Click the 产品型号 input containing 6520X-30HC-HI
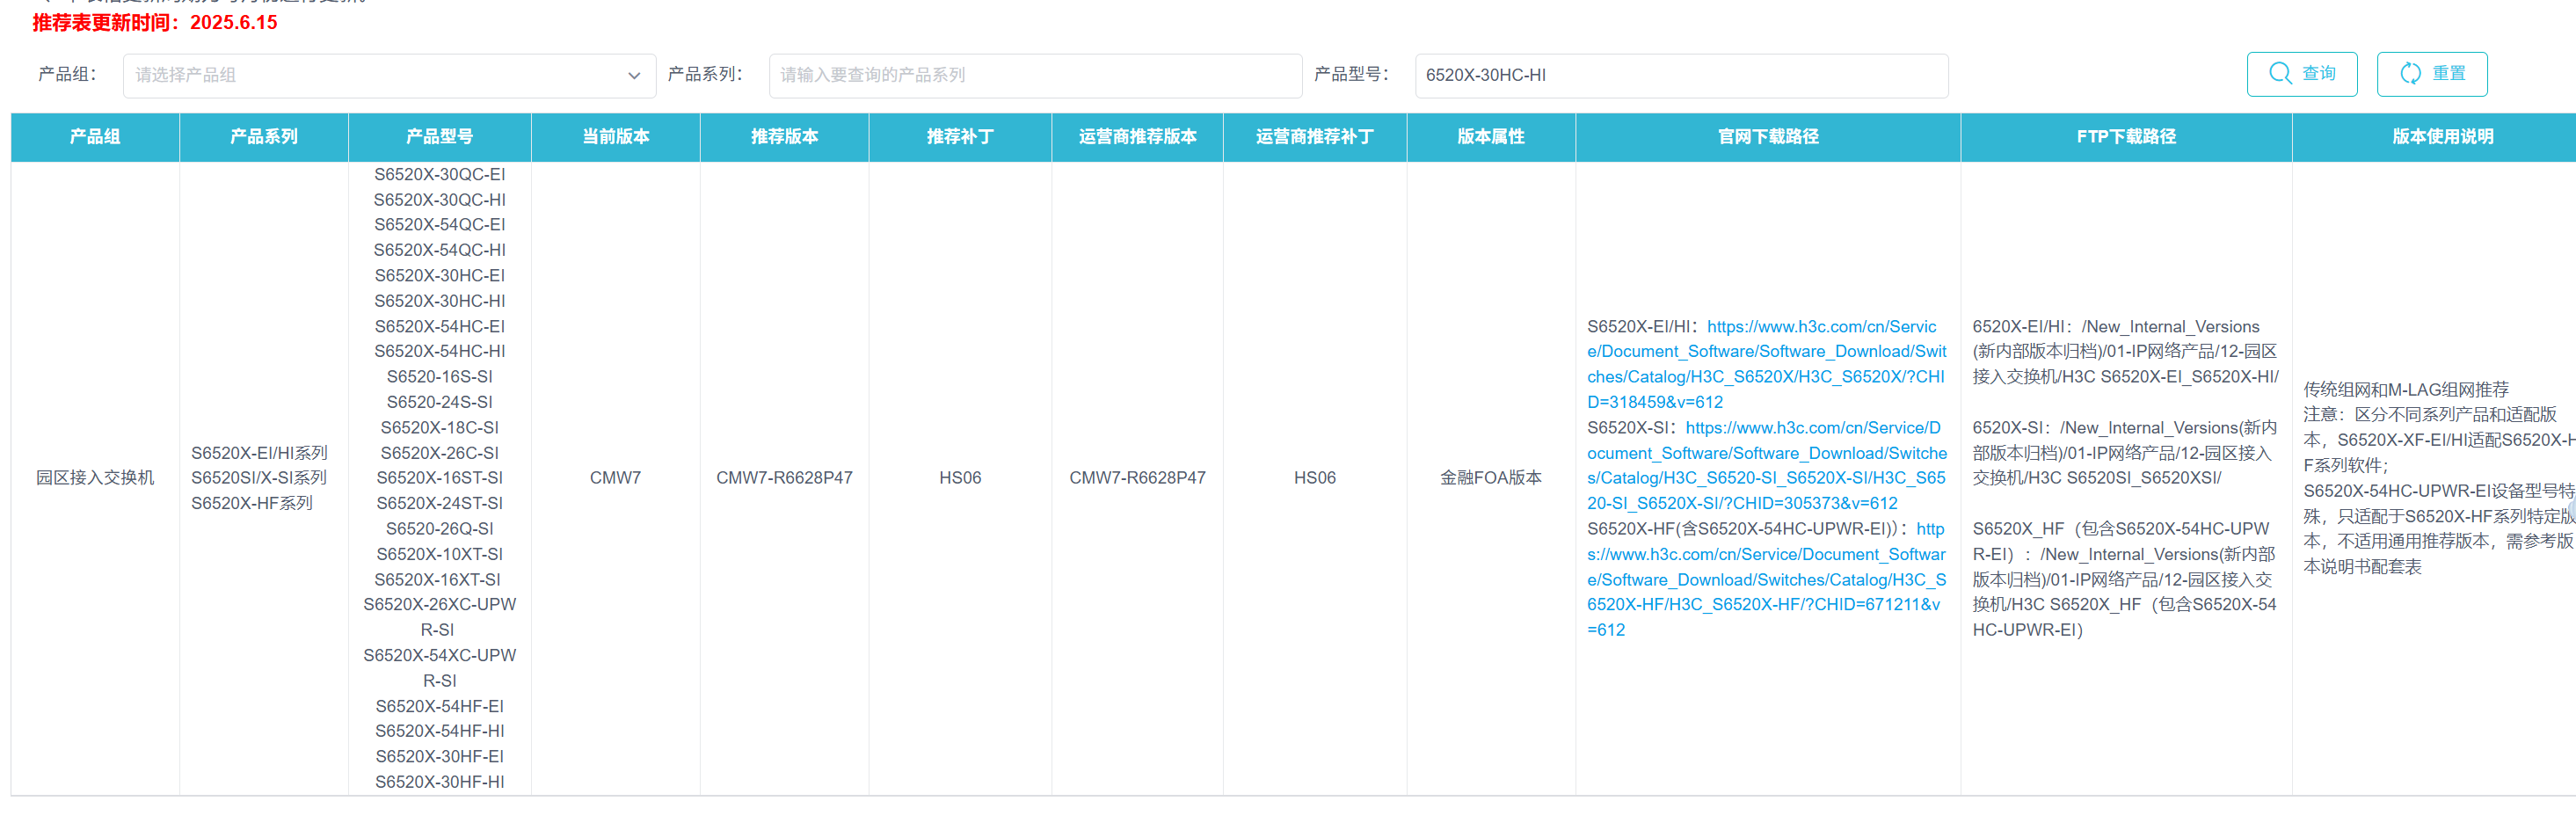 click(x=1681, y=75)
